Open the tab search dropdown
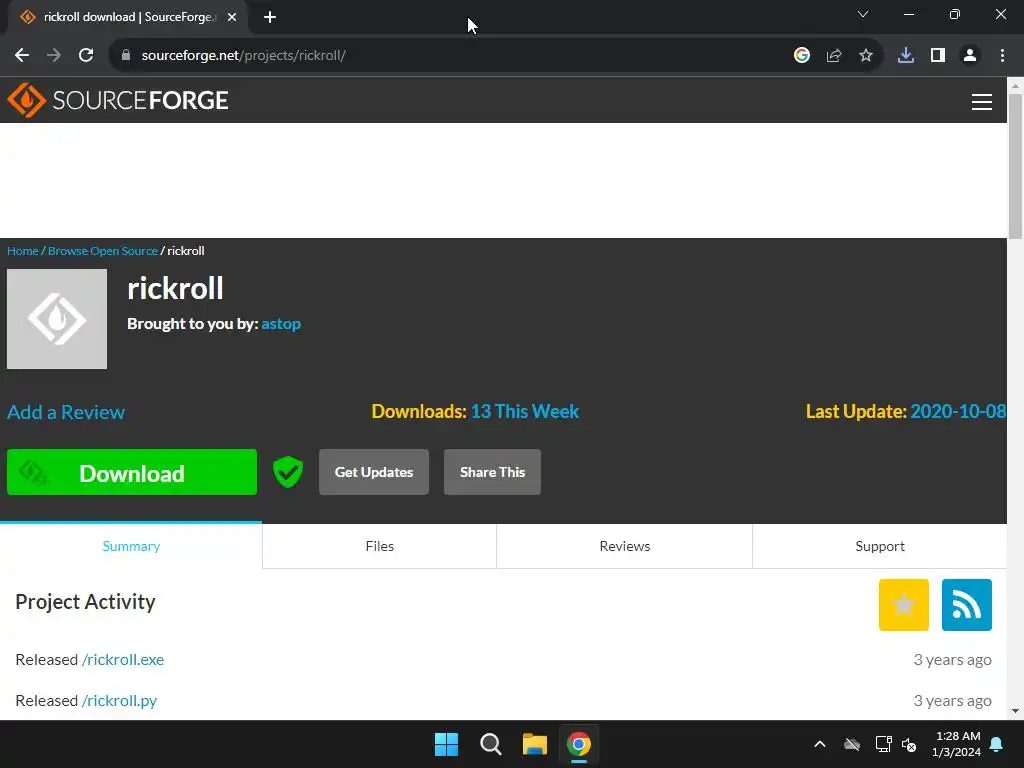The height and width of the screenshot is (768, 1024). tap(863, 14)
